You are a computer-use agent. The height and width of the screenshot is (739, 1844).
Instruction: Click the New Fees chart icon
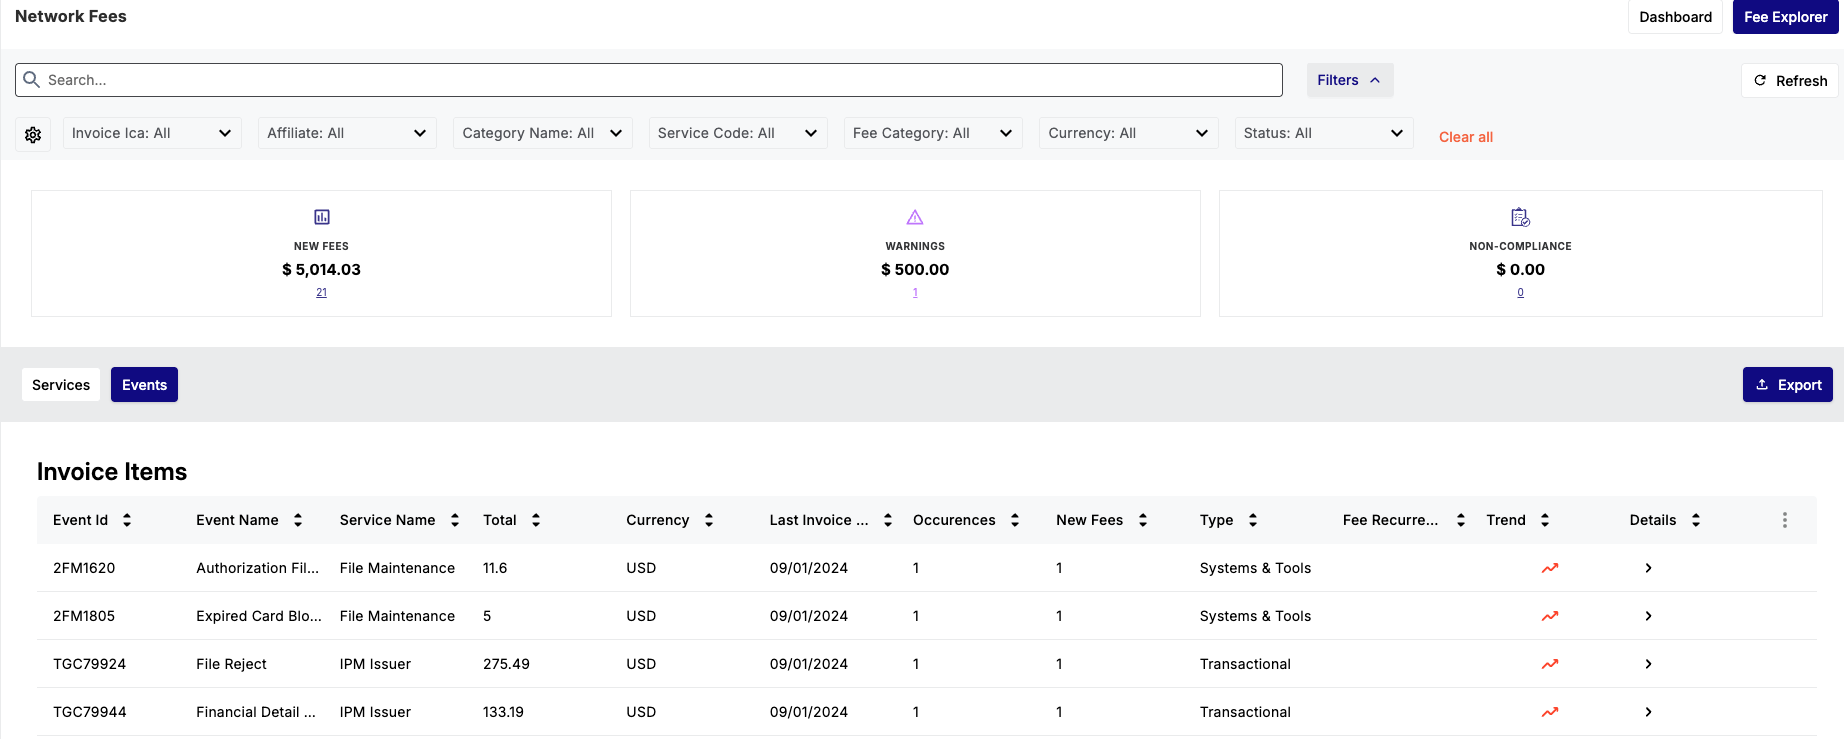coord(322,217)
